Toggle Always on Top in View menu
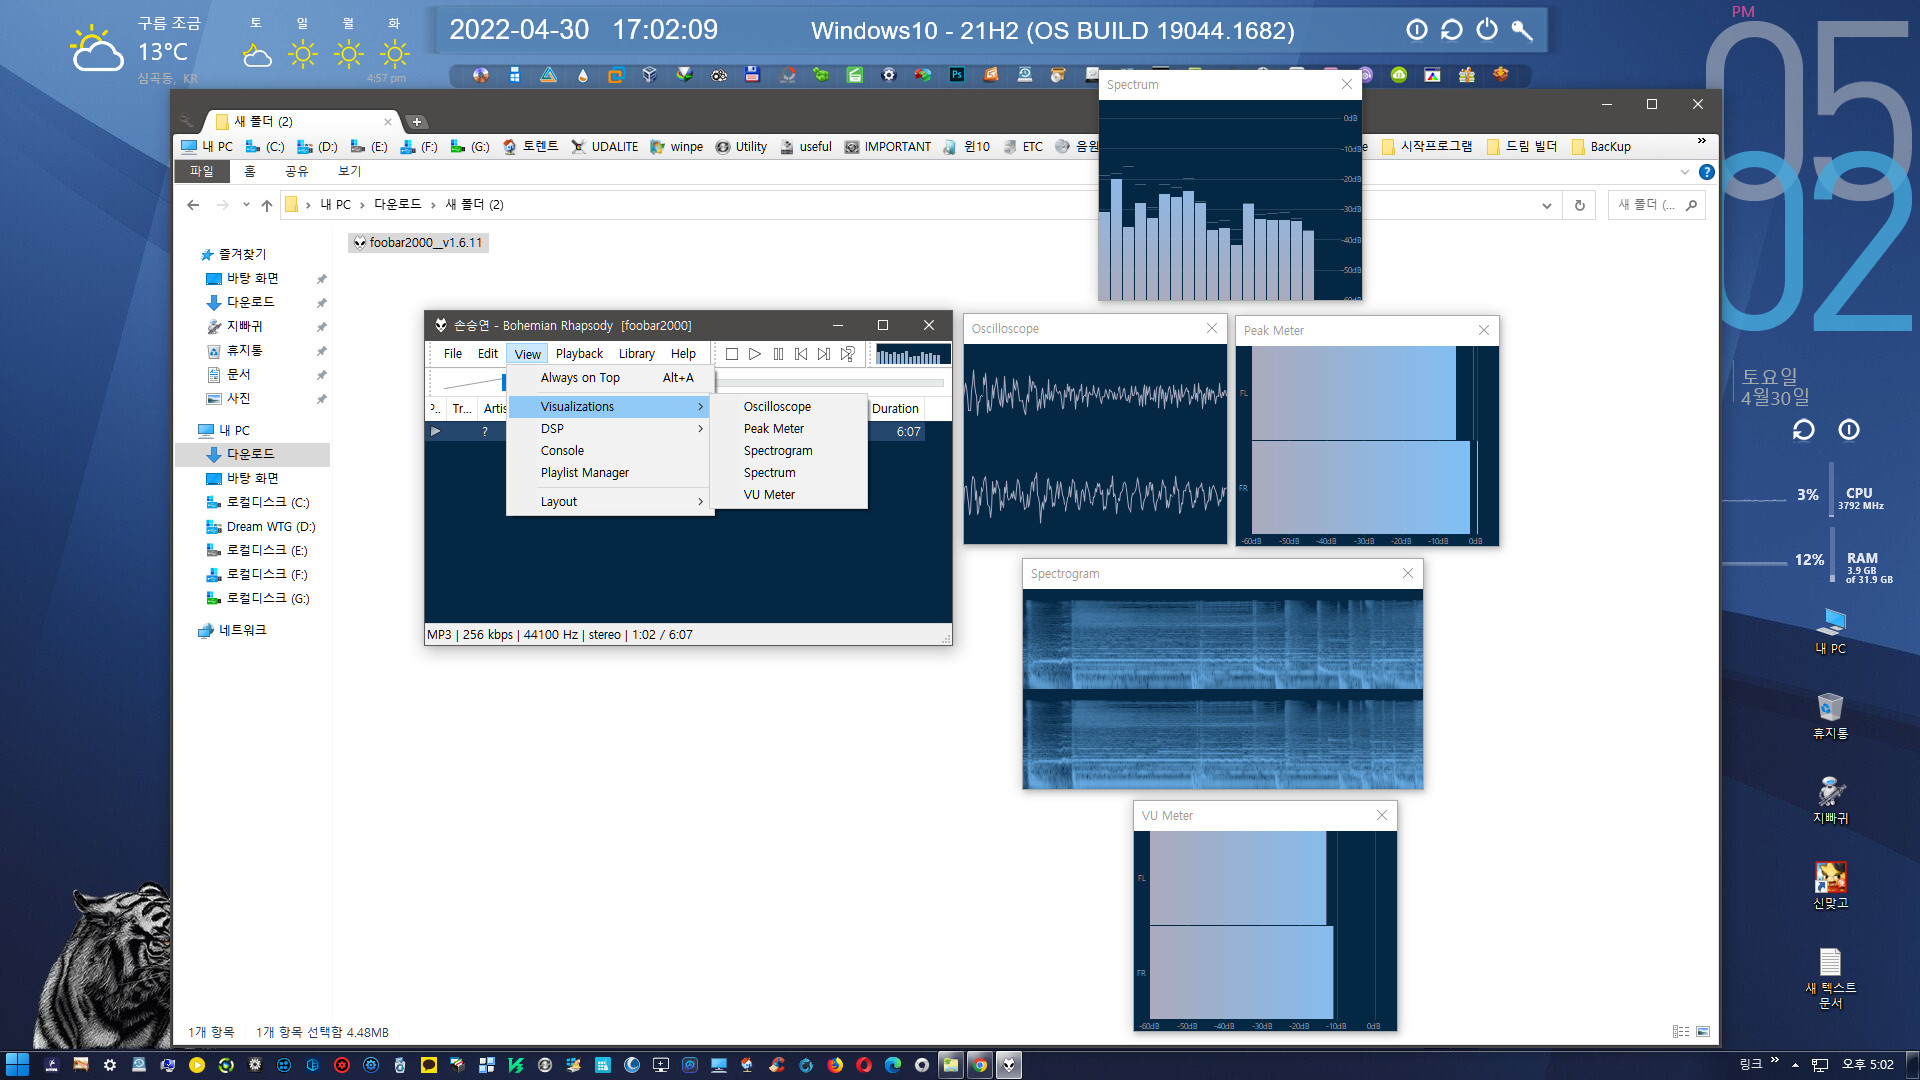1920x1080 pixels. point(611,378)
